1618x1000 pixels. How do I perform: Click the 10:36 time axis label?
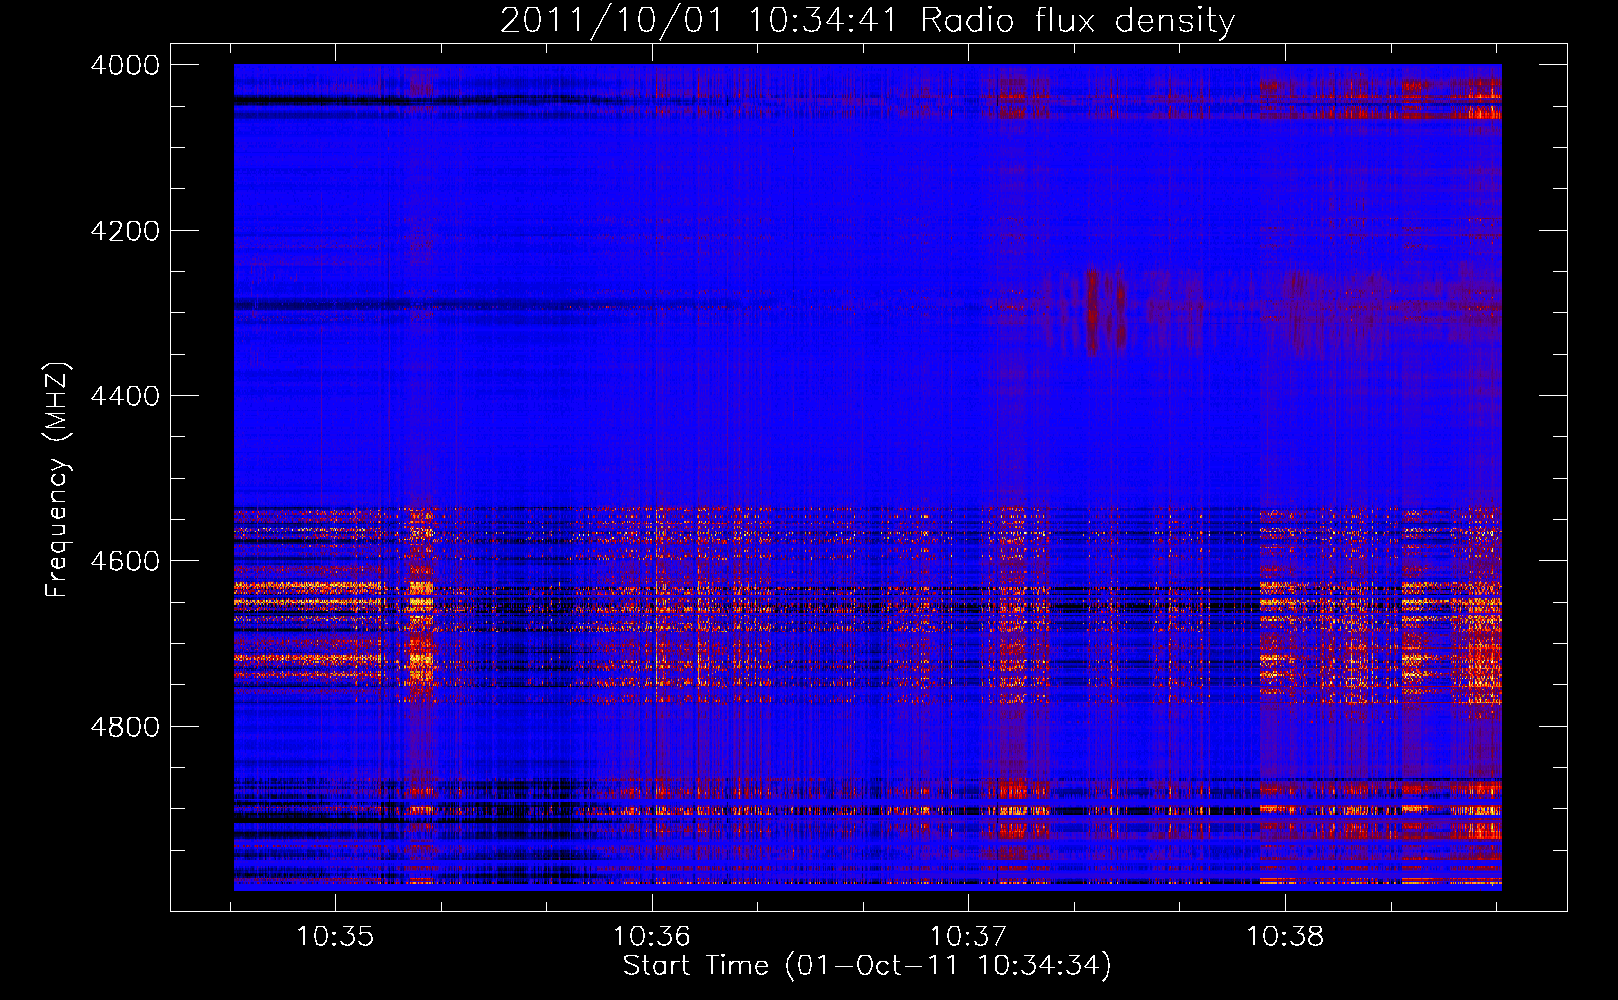coord(652,936)
